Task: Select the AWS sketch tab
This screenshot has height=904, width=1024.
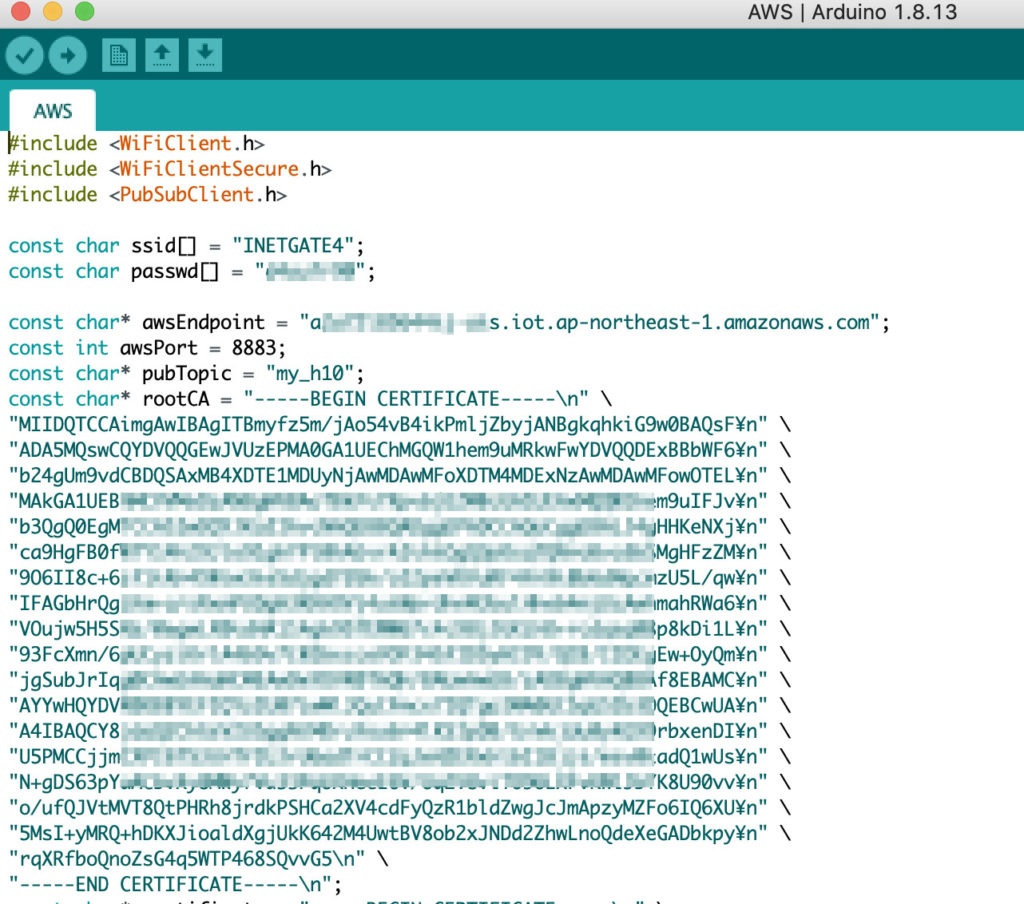Action: (53, 110)
